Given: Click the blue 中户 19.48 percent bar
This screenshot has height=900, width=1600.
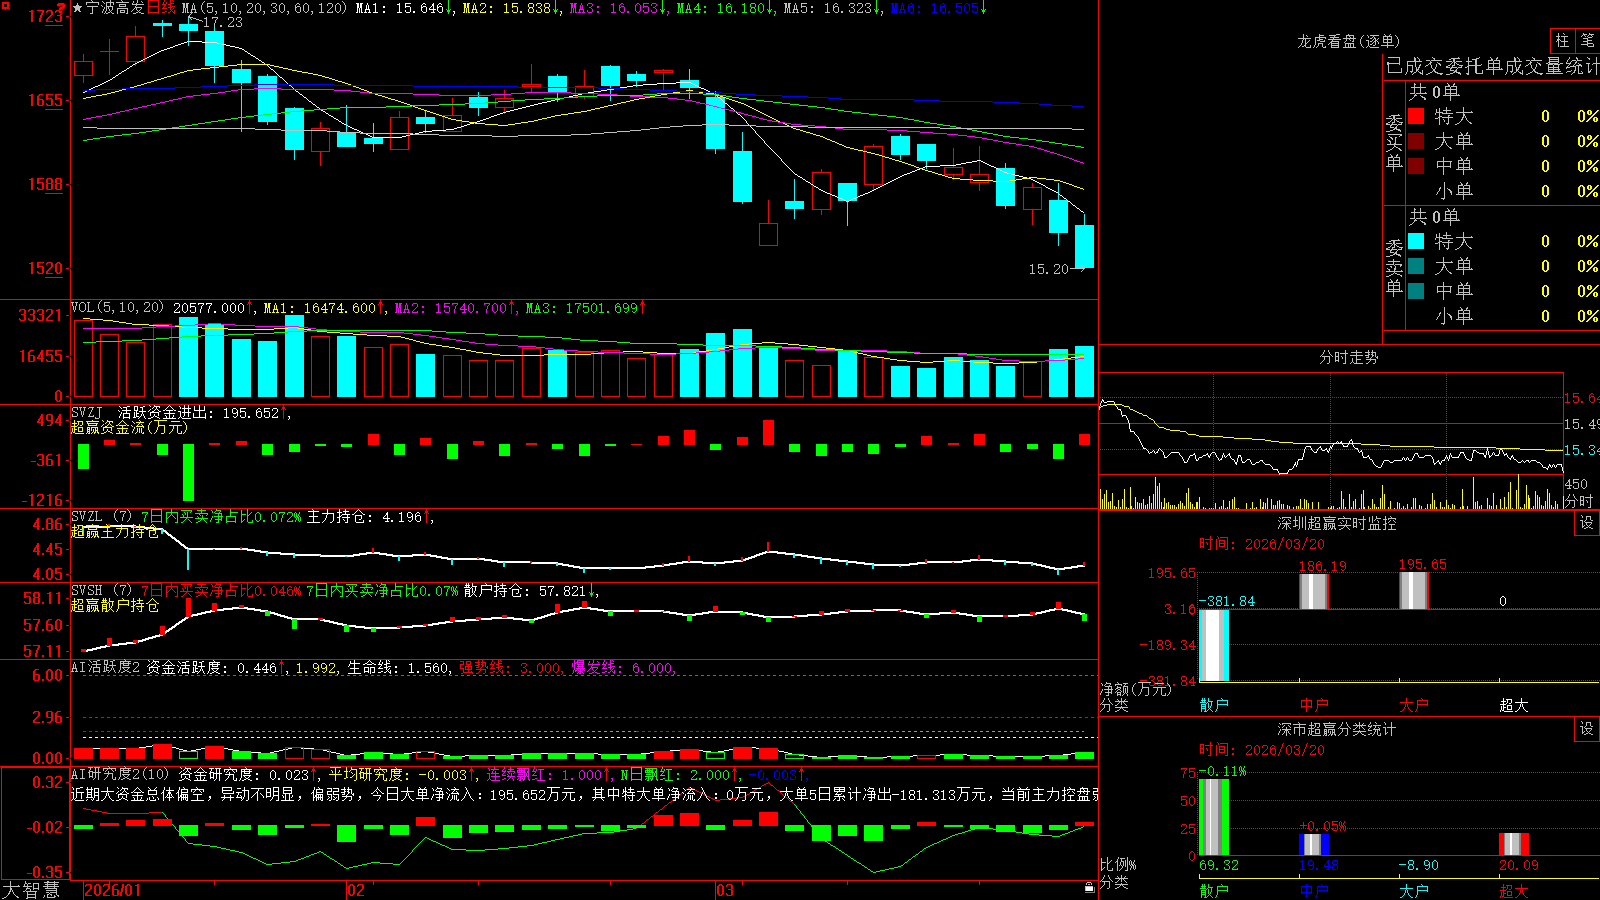Looking at the screenshot, I should pos(1313,844).
